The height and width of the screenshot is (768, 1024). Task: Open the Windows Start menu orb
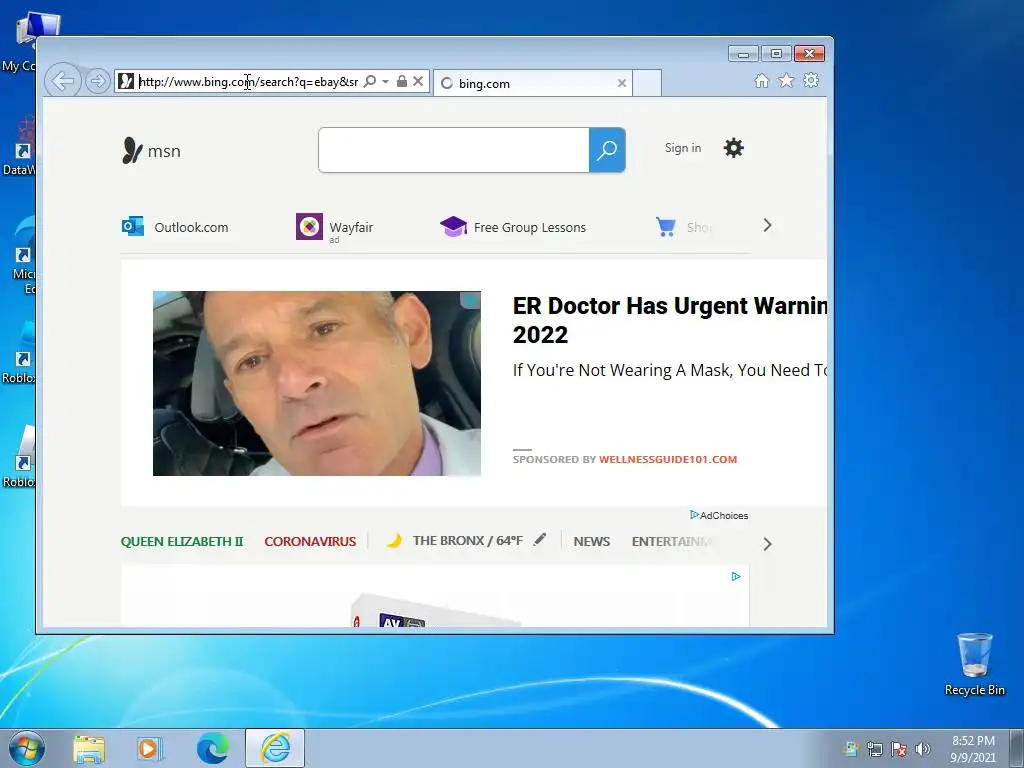(27, 748)
